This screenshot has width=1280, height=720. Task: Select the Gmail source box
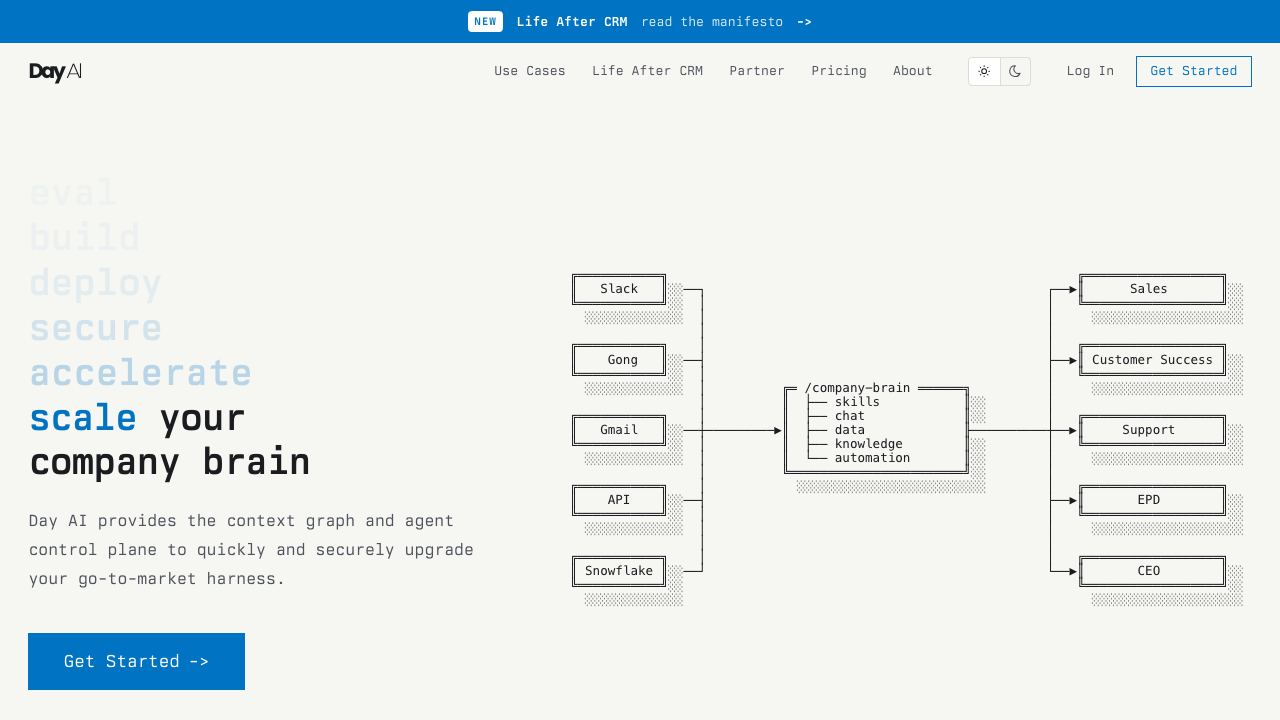pos(619,430)
